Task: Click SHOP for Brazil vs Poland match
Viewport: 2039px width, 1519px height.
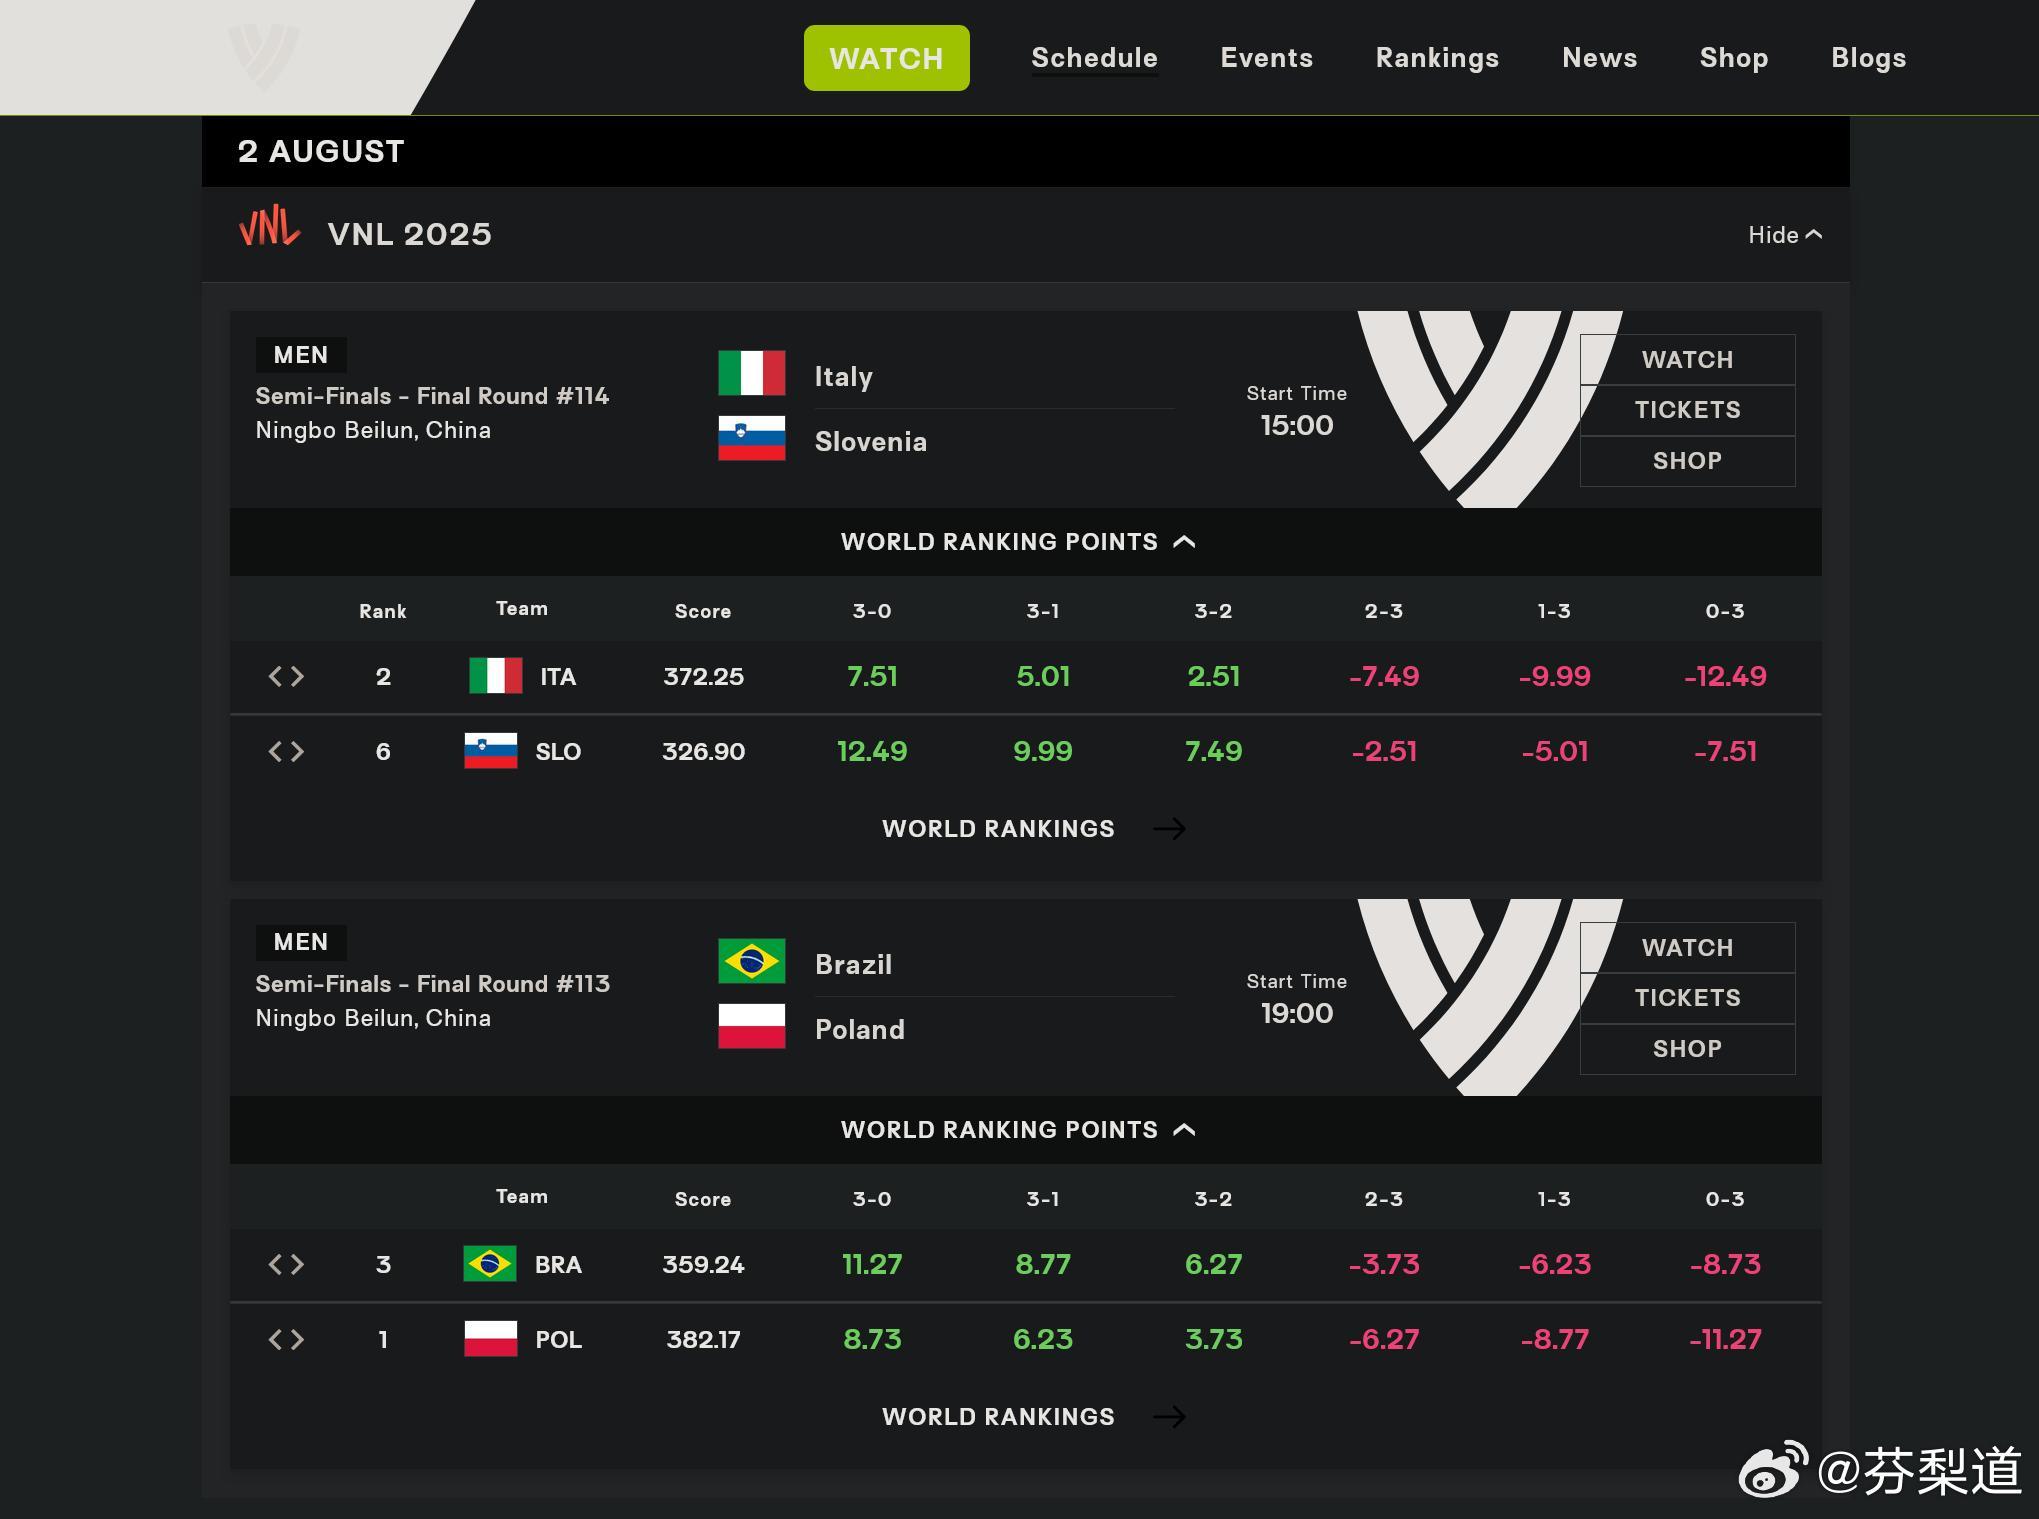Action: click(x=1687, y=1049)
